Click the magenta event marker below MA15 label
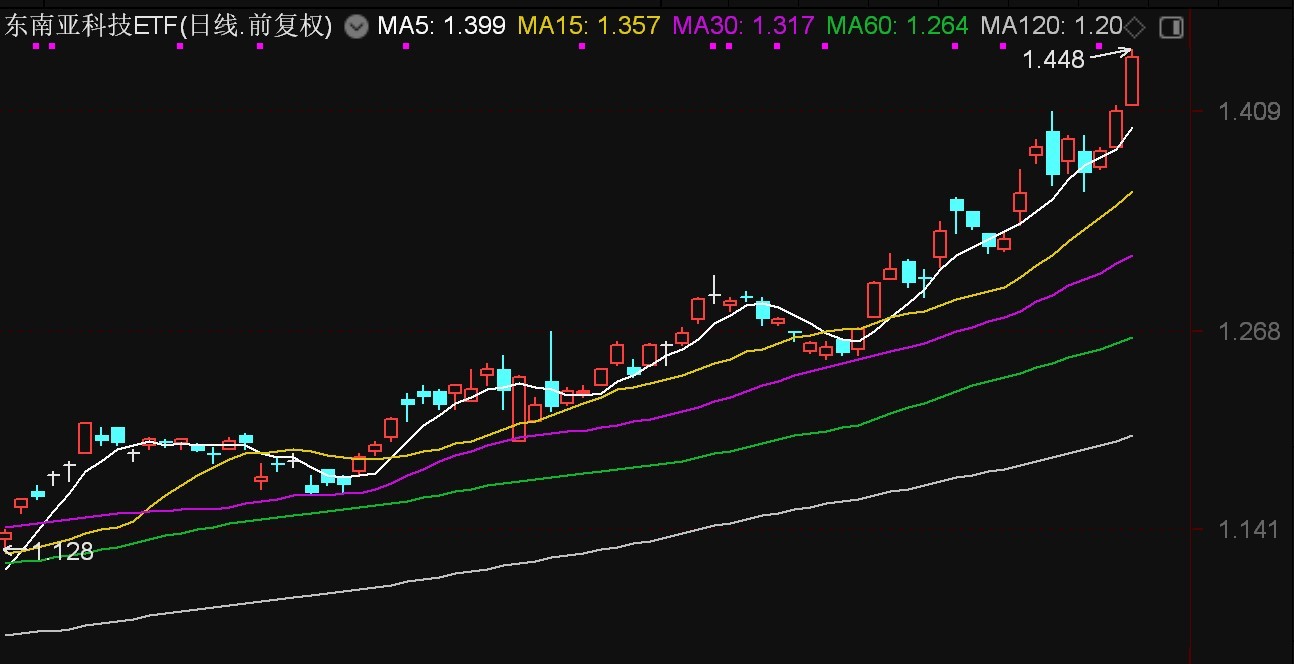 [582, 46]
